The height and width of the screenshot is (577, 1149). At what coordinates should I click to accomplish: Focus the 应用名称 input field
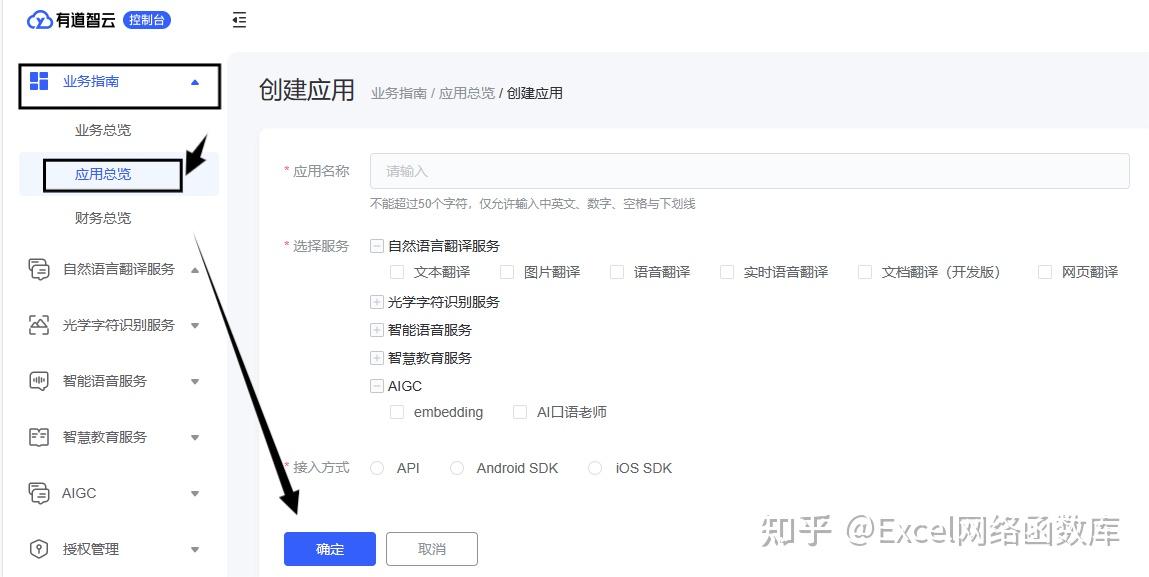[750, 171]
